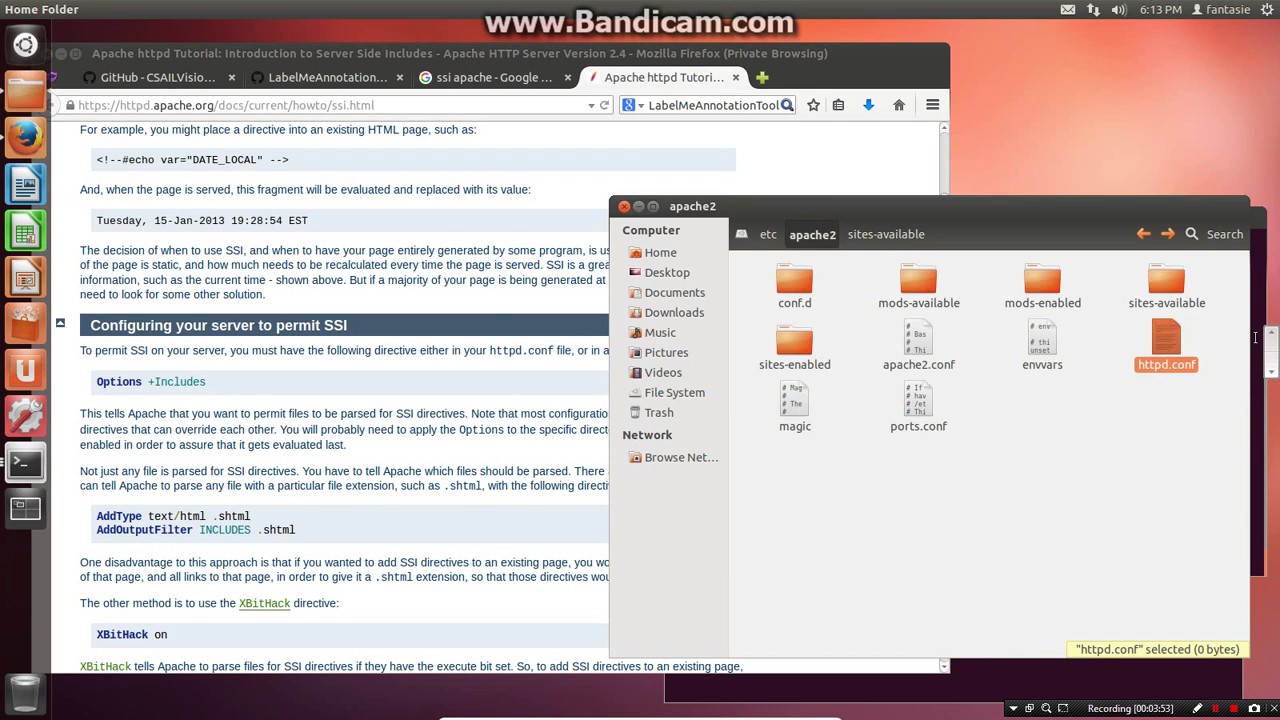
Task: Open the mods-available folder
Action: pos(918,287)
